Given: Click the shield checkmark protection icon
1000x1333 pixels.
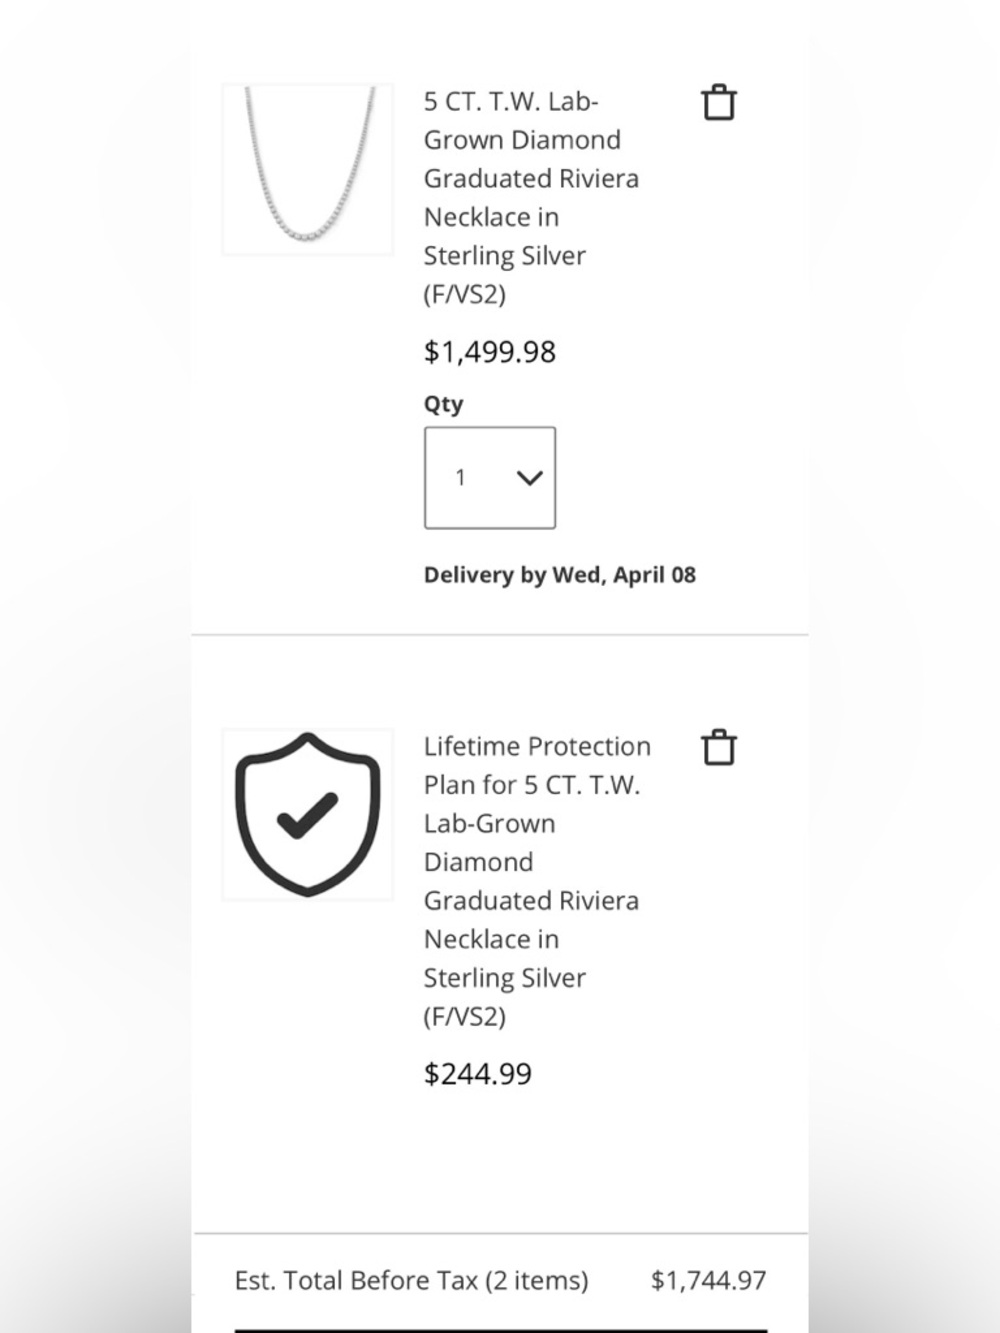Looking at the screenshot, I should click(x=308, y=814).
